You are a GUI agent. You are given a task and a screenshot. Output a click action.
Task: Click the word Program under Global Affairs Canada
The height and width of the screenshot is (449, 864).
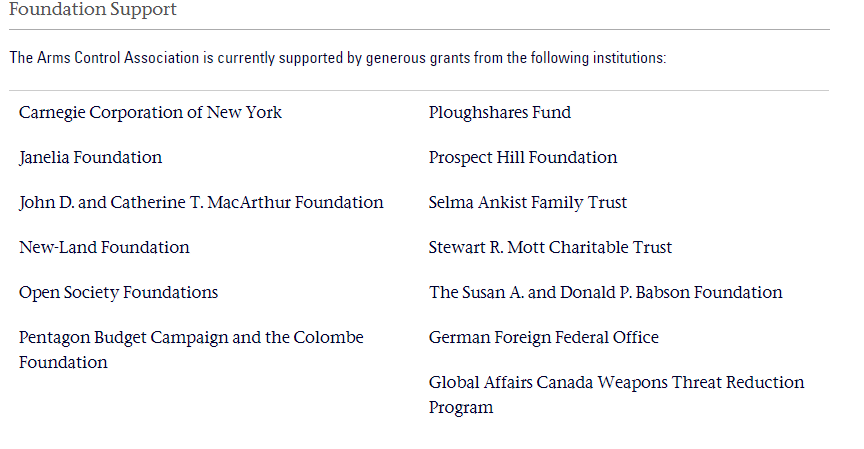pos(461,408)
